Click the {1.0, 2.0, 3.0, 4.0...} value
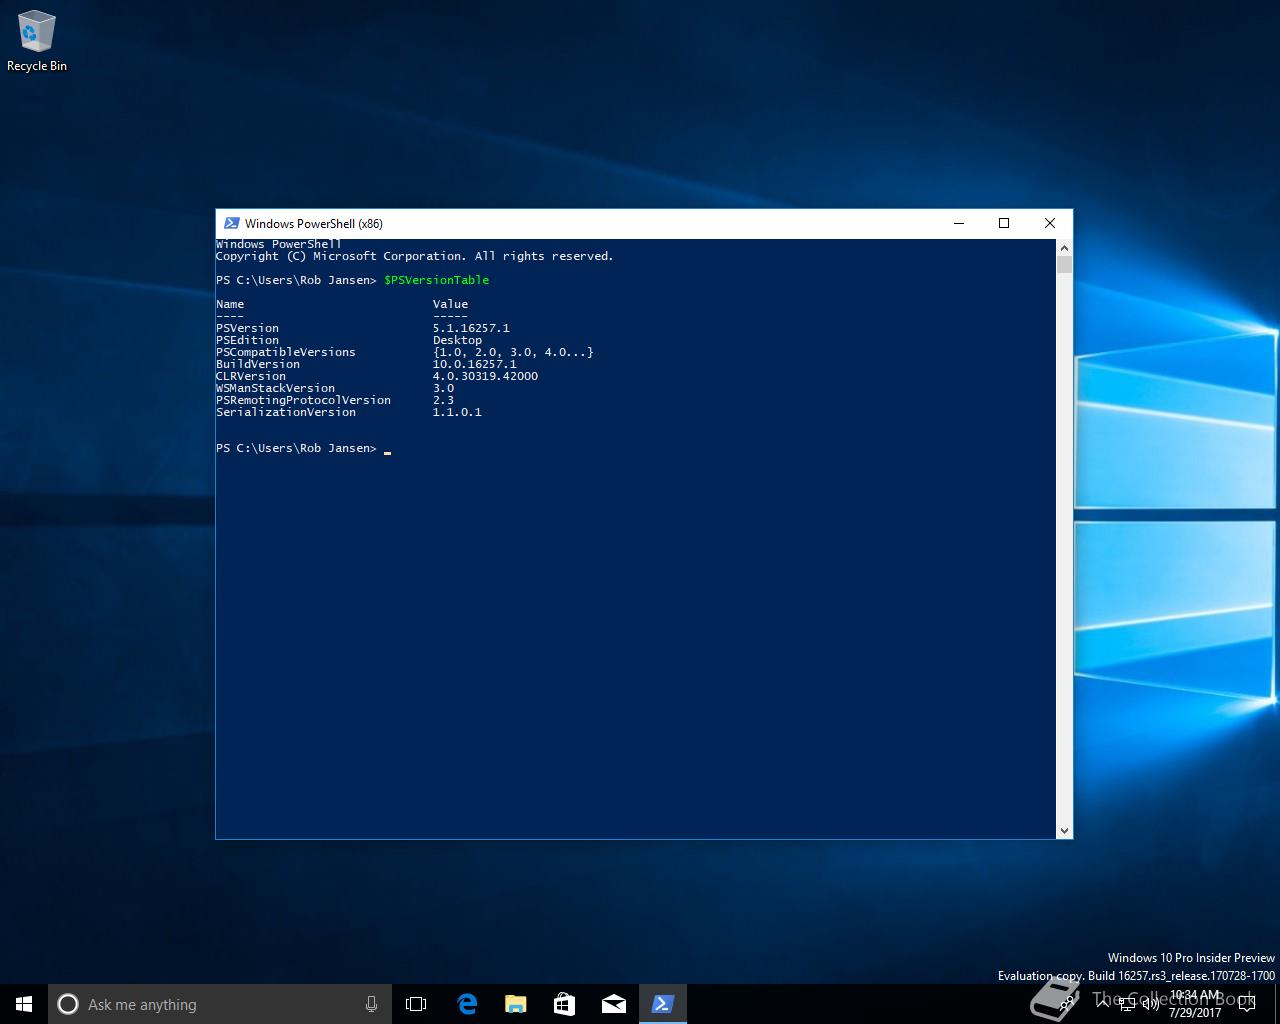 click(x=513, y=352)
